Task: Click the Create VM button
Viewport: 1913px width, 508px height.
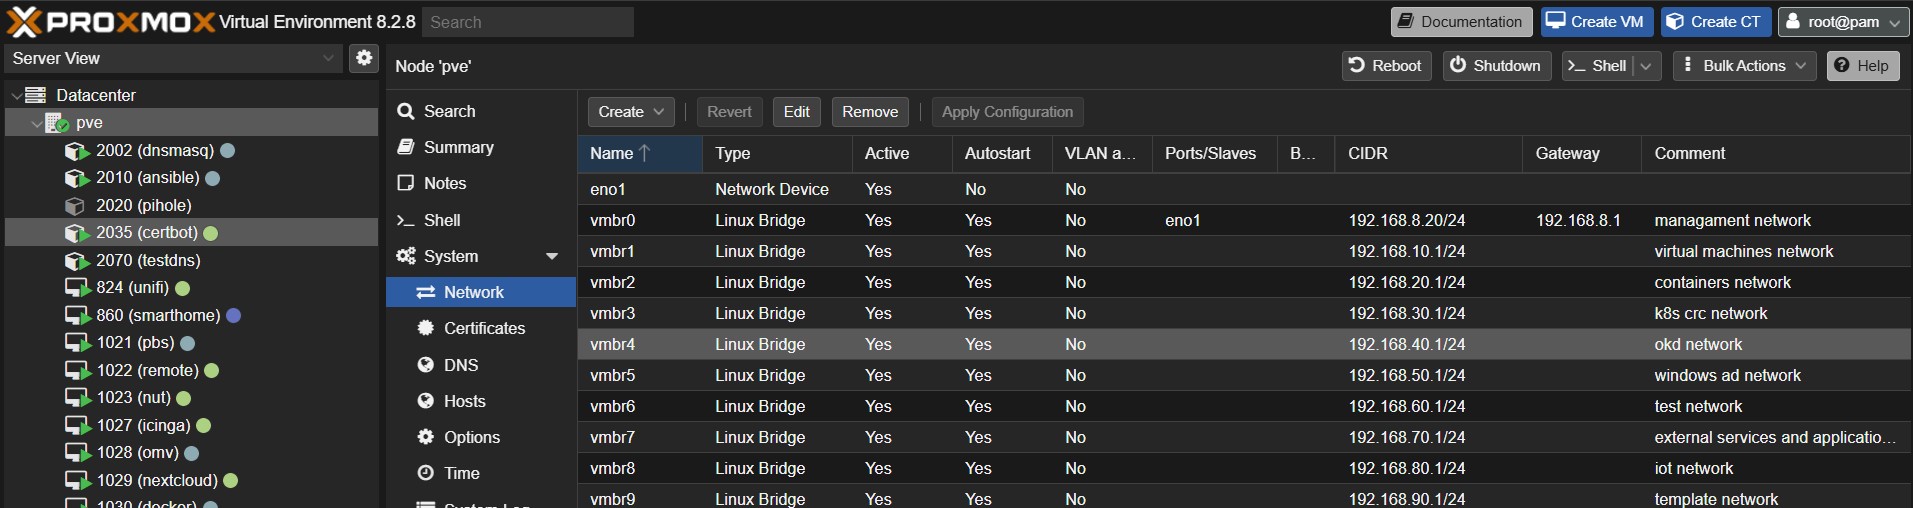Action: point(1596,22)
